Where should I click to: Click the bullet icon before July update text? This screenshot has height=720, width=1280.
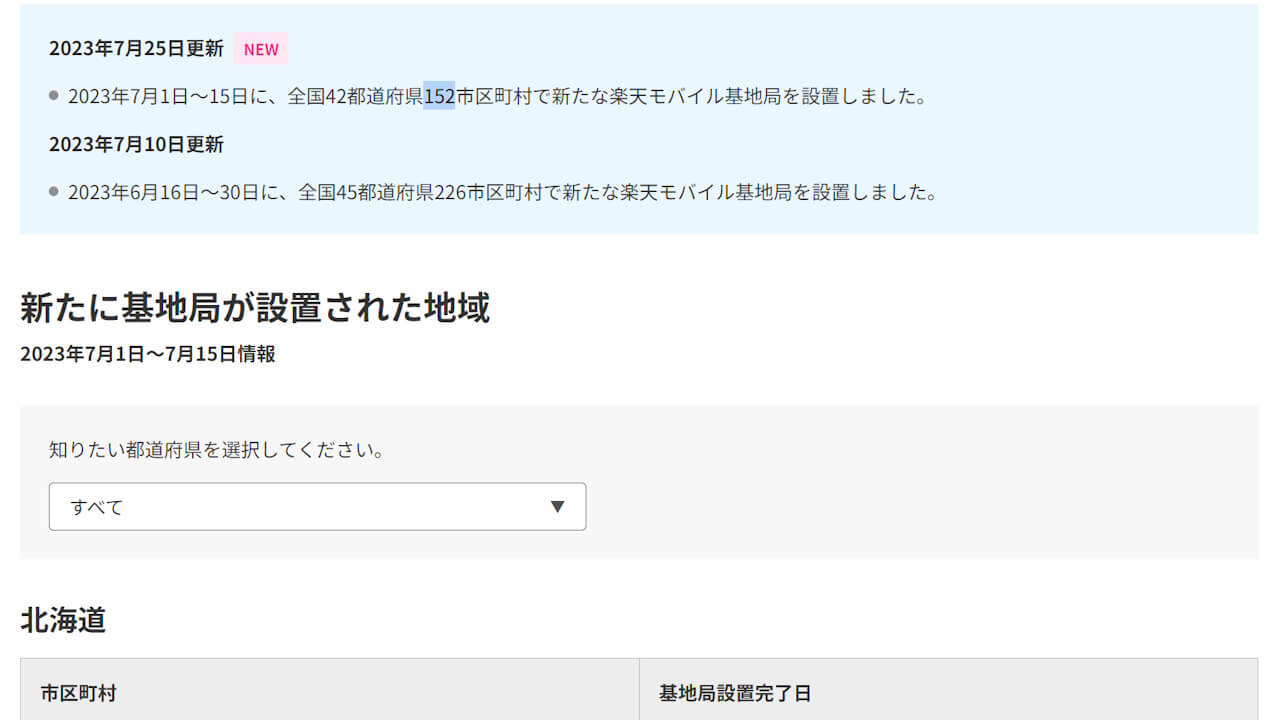(55, 95)
